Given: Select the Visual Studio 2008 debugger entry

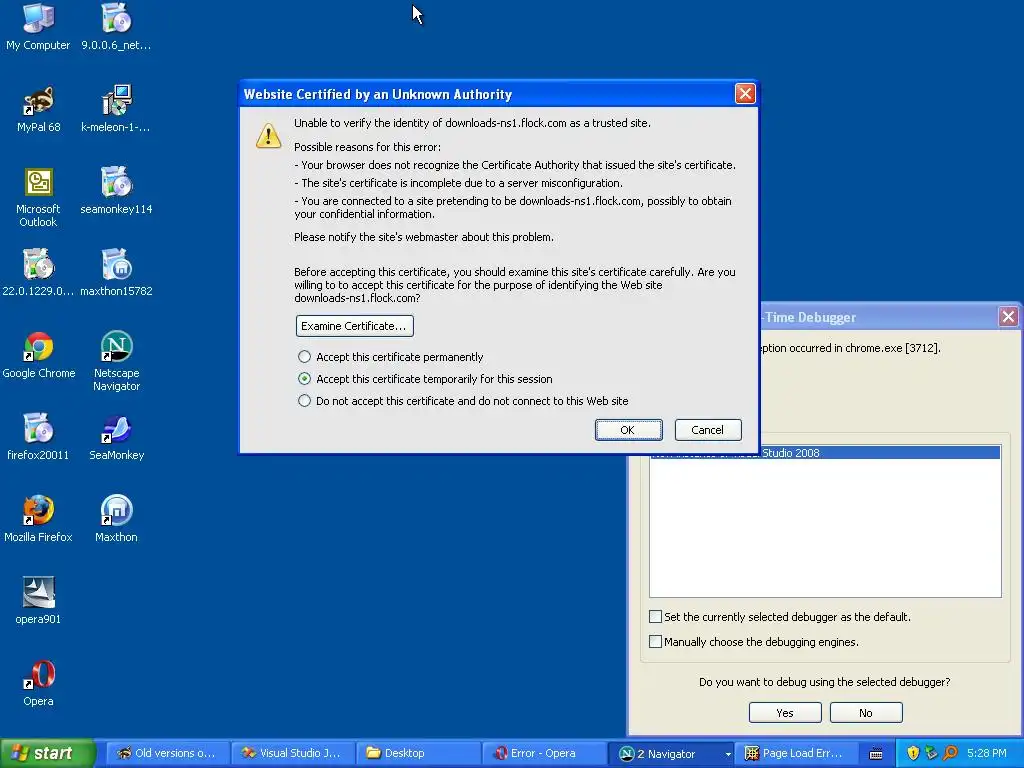Looking at the screenshot, I should (x=825, y=453).
